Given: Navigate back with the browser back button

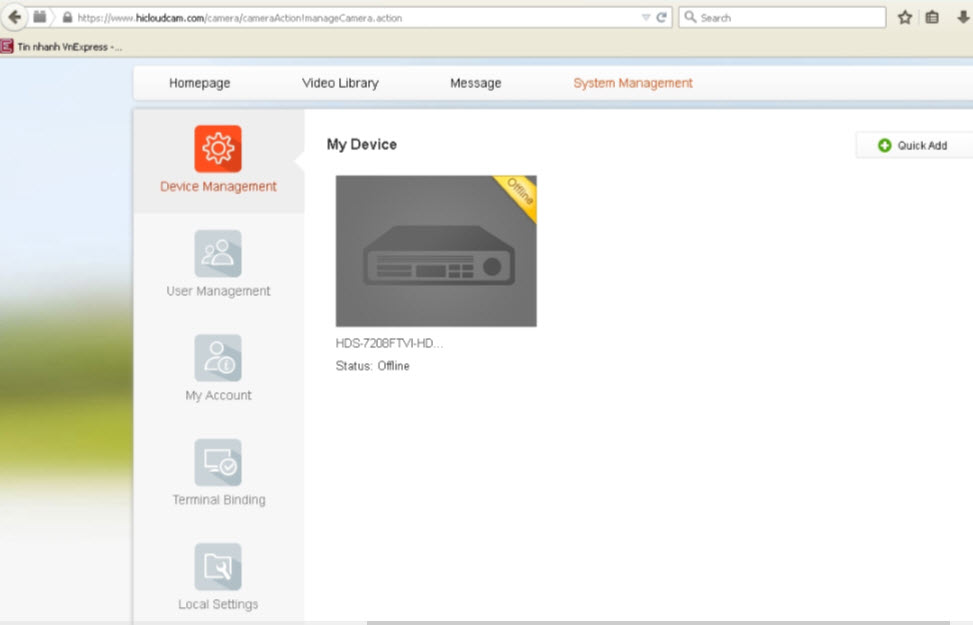Looking at the screenshot, I should pos(13,17).
